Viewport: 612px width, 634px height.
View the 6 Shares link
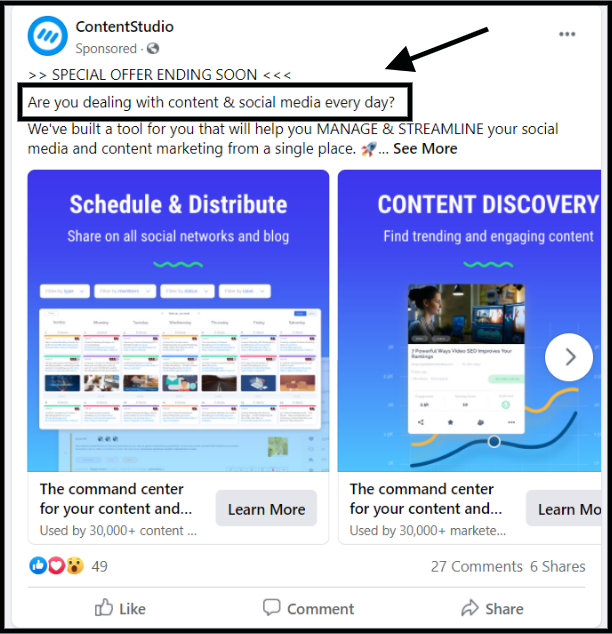click(557, 566)
